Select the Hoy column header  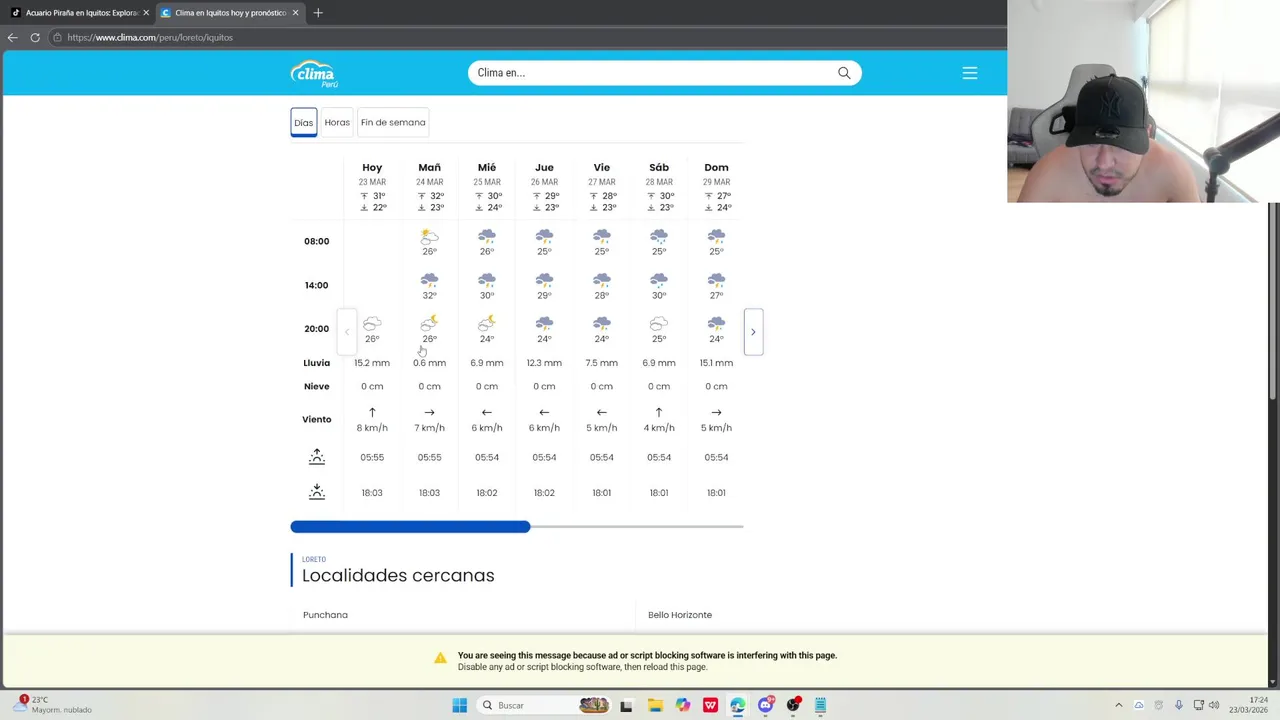[372, 167]
